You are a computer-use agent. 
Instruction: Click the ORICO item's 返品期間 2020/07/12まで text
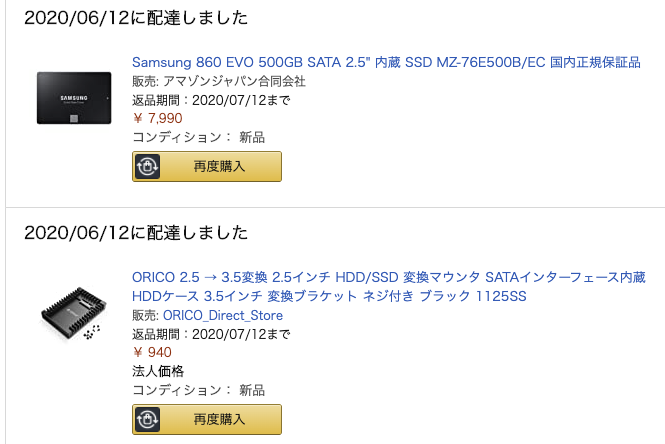click(x=211, y=334)
